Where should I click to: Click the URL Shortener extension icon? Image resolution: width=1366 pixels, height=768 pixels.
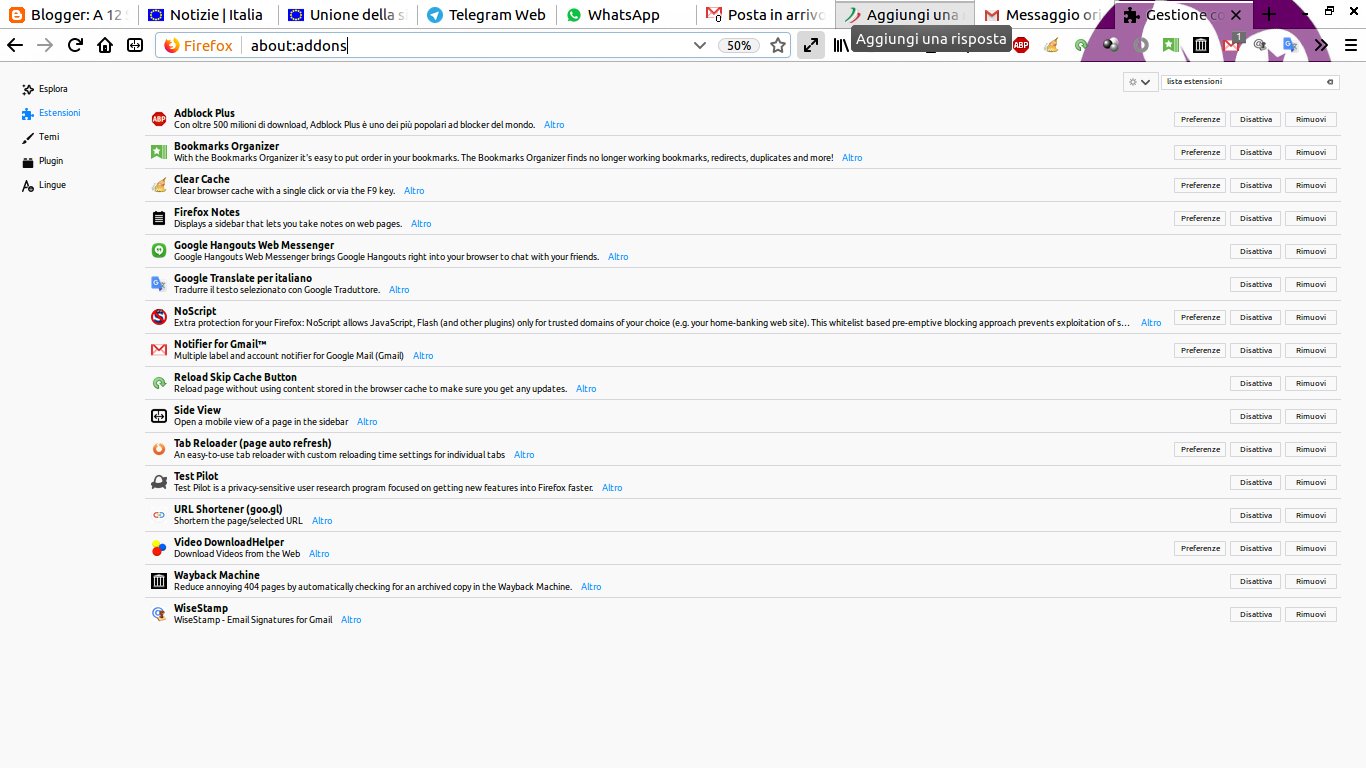[158, 515]
